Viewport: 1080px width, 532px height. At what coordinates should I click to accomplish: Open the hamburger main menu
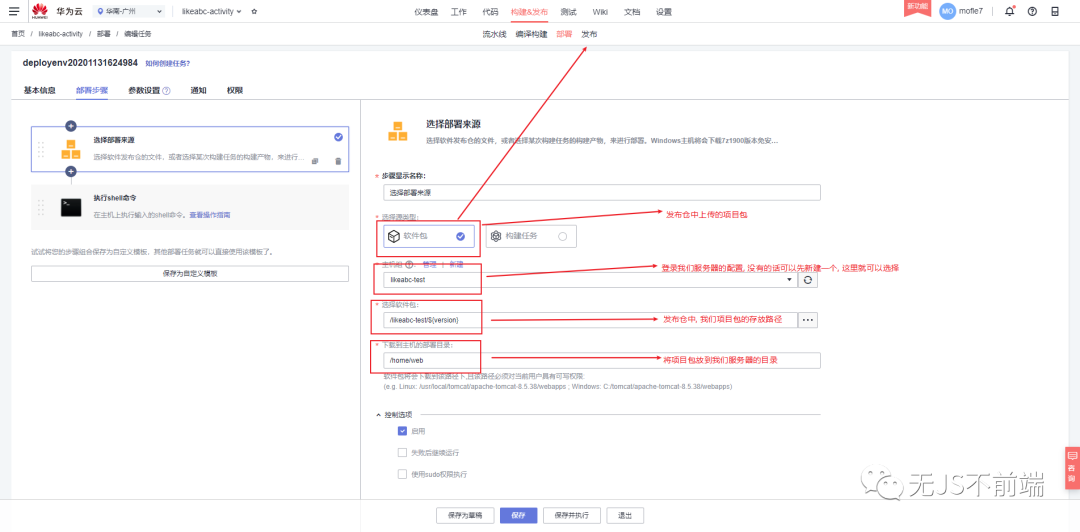pyautogui.click(x=14, y=11)
